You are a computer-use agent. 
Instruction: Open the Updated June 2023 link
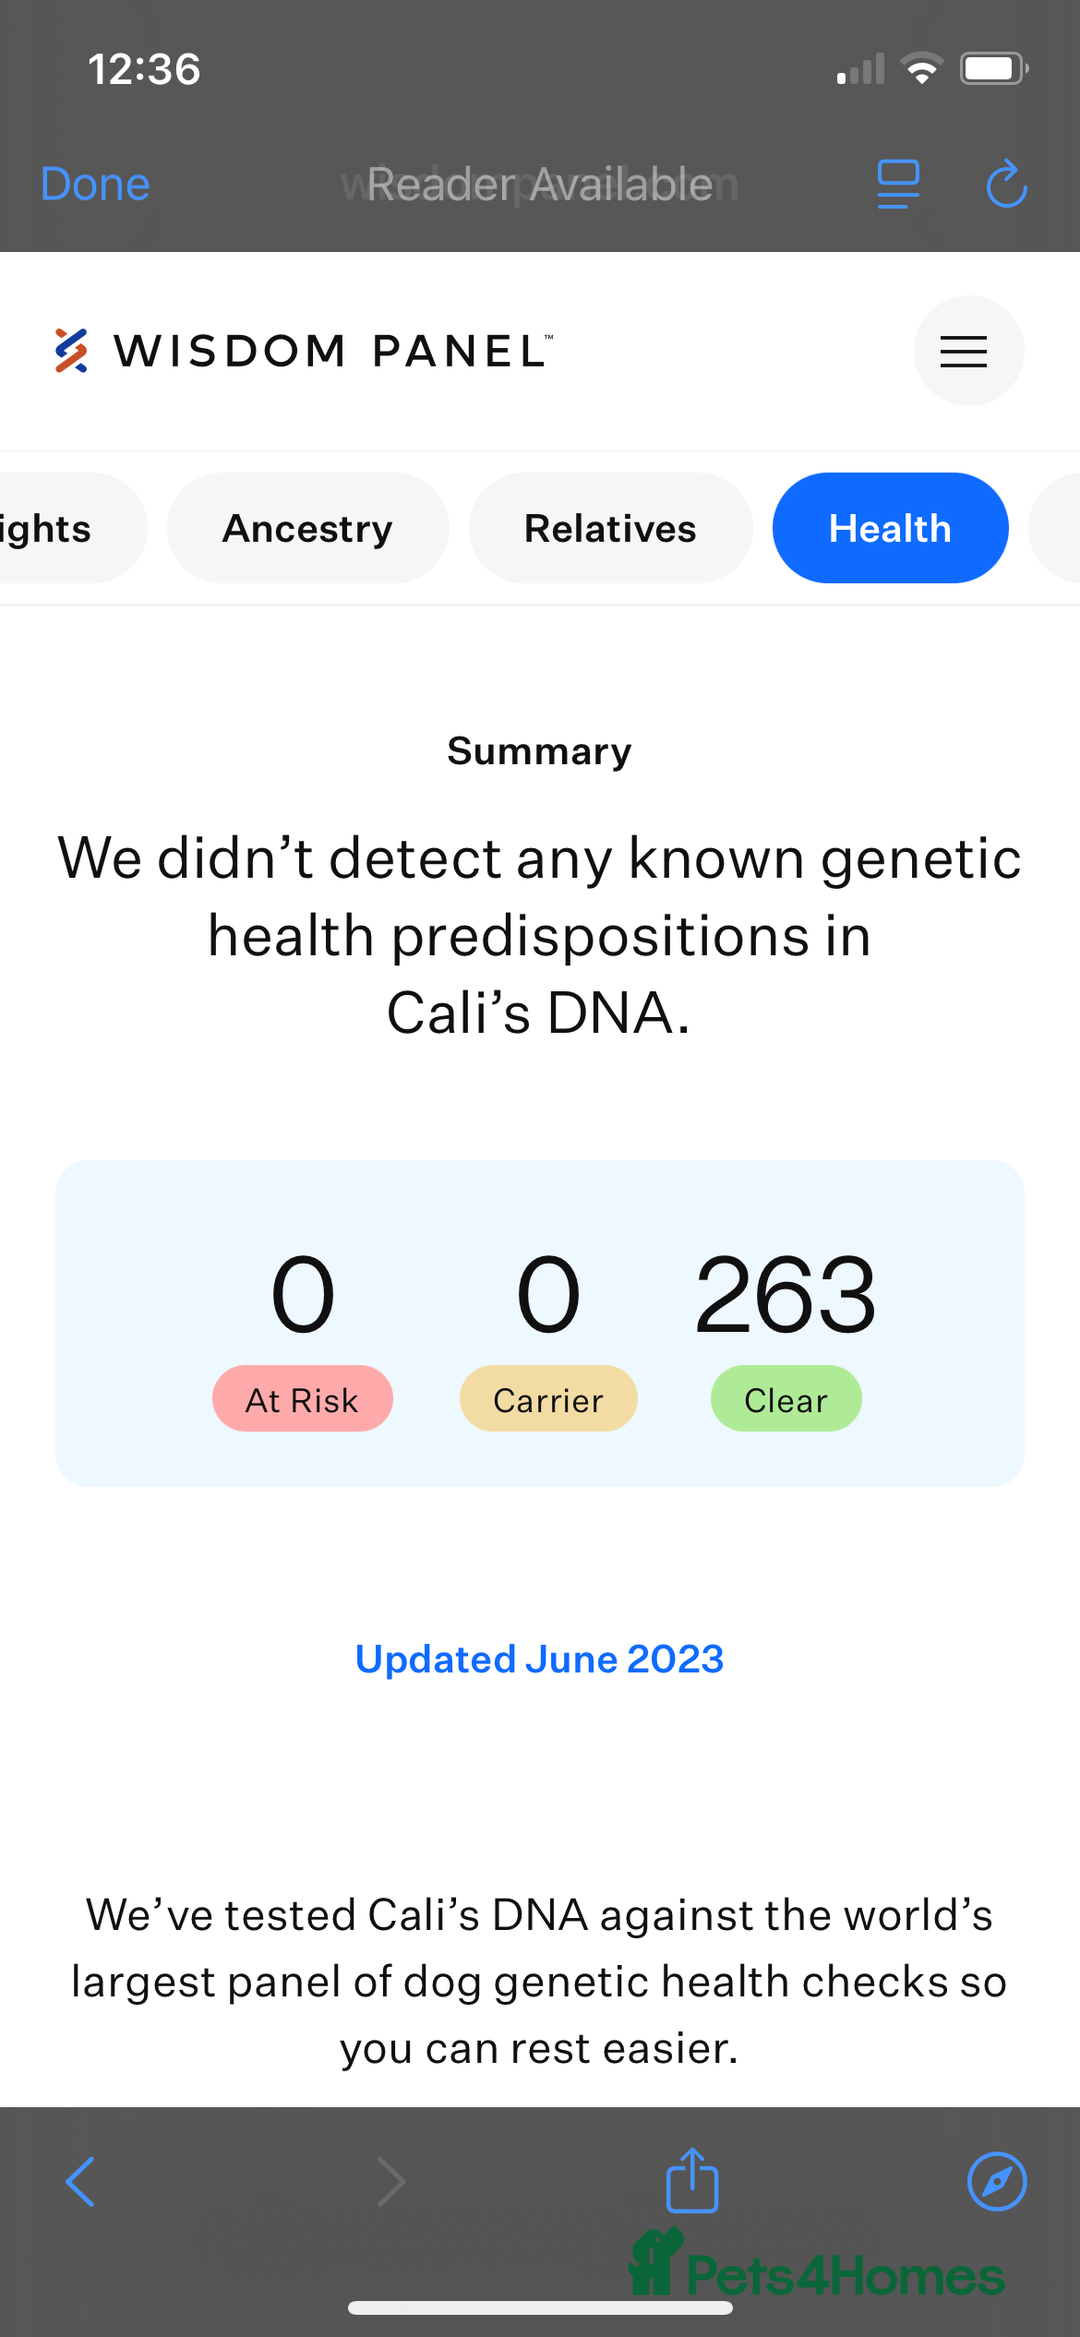[x=539, y=1659]
